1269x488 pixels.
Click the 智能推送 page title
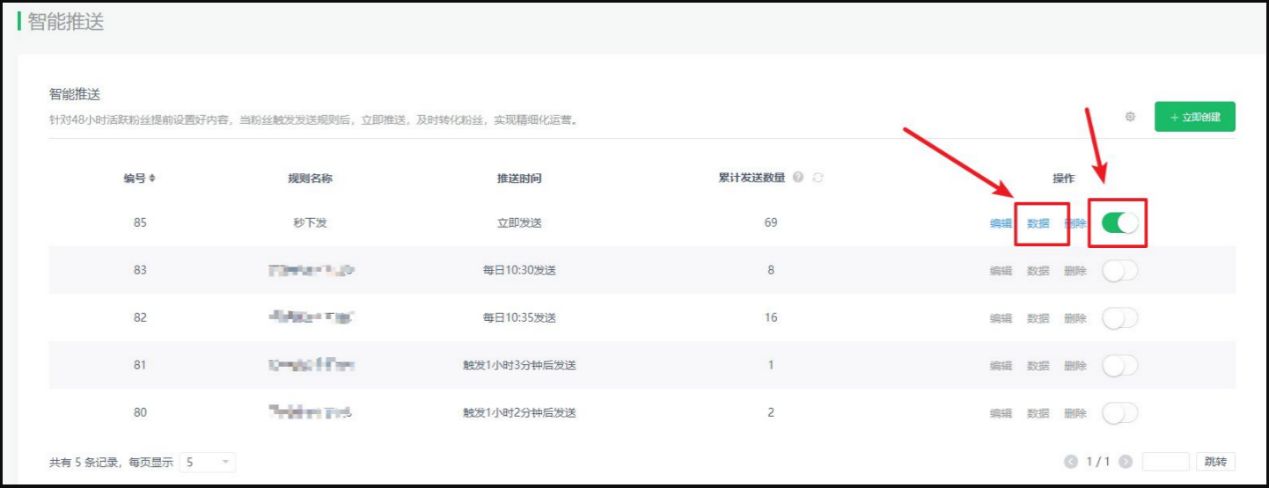click(65, 22)
